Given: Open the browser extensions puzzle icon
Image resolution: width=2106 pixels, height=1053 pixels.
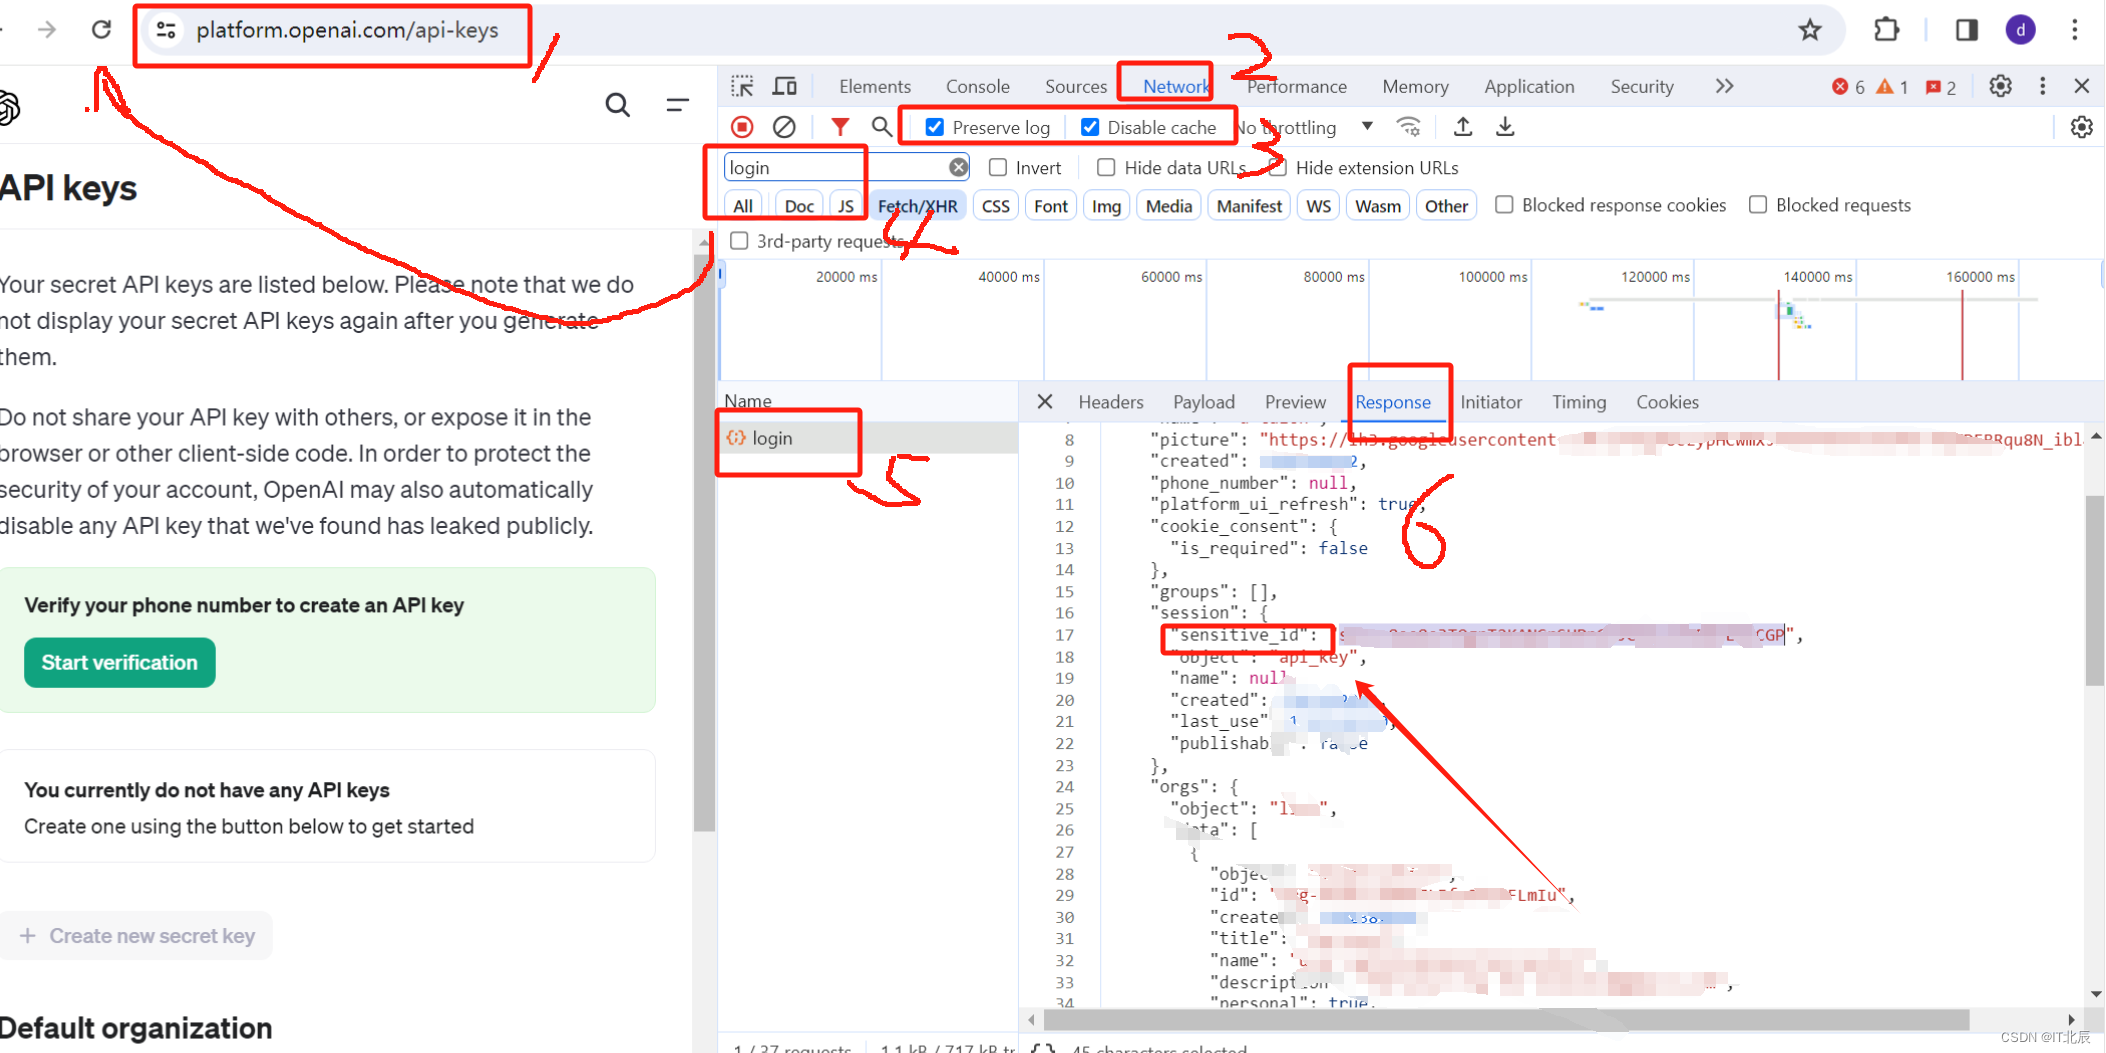Looking at the screenshot, I should point(1886,30).
